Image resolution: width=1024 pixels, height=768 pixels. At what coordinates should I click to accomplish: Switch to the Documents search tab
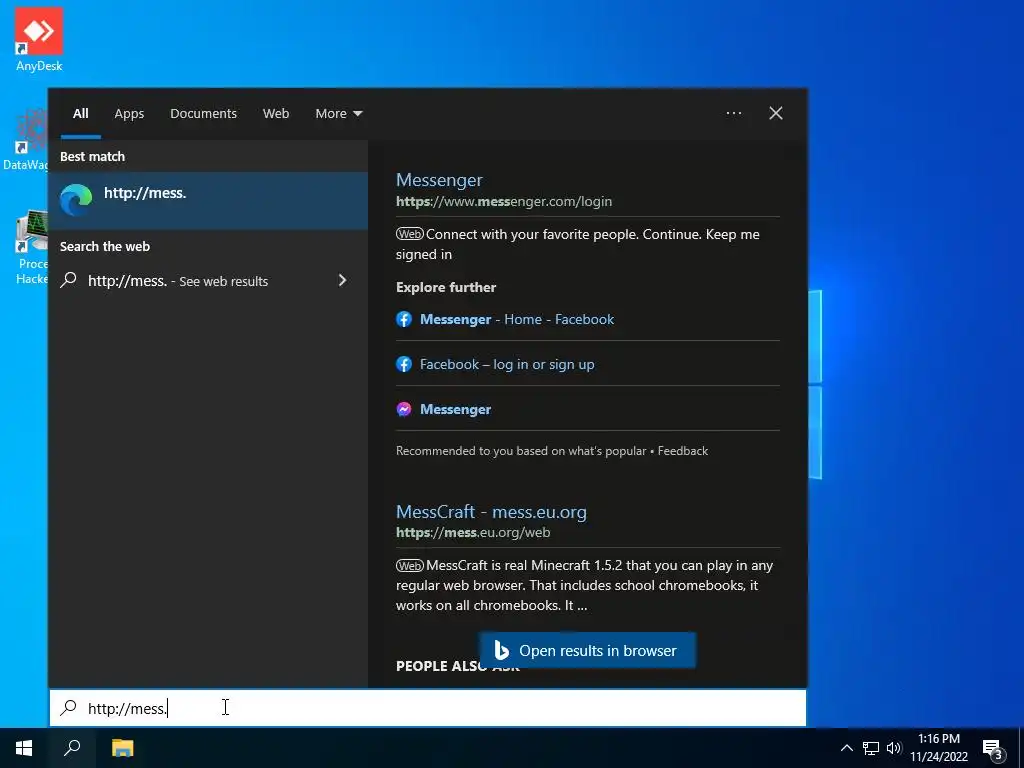tap(203, 114)
